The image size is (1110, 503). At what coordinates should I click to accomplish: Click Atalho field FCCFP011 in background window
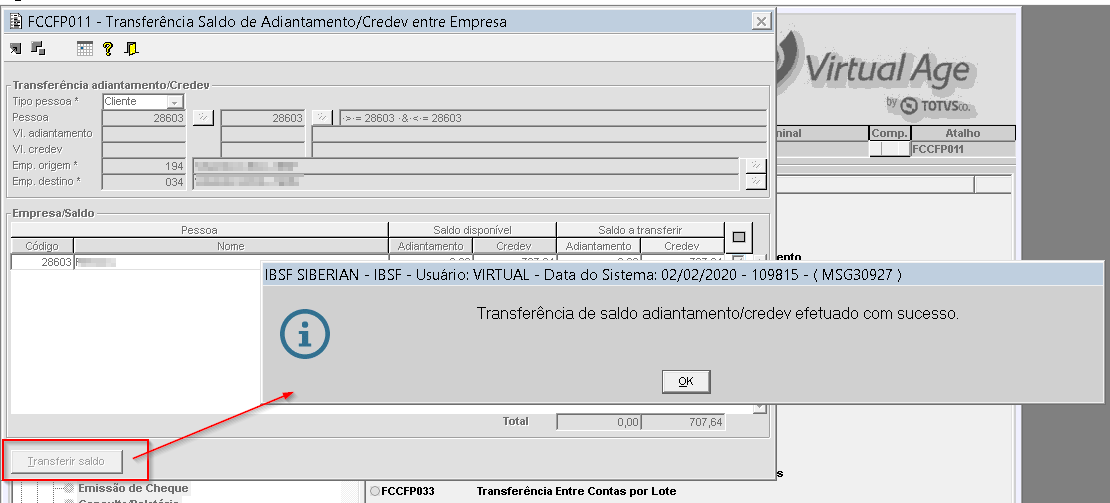[x=963, y=149]
